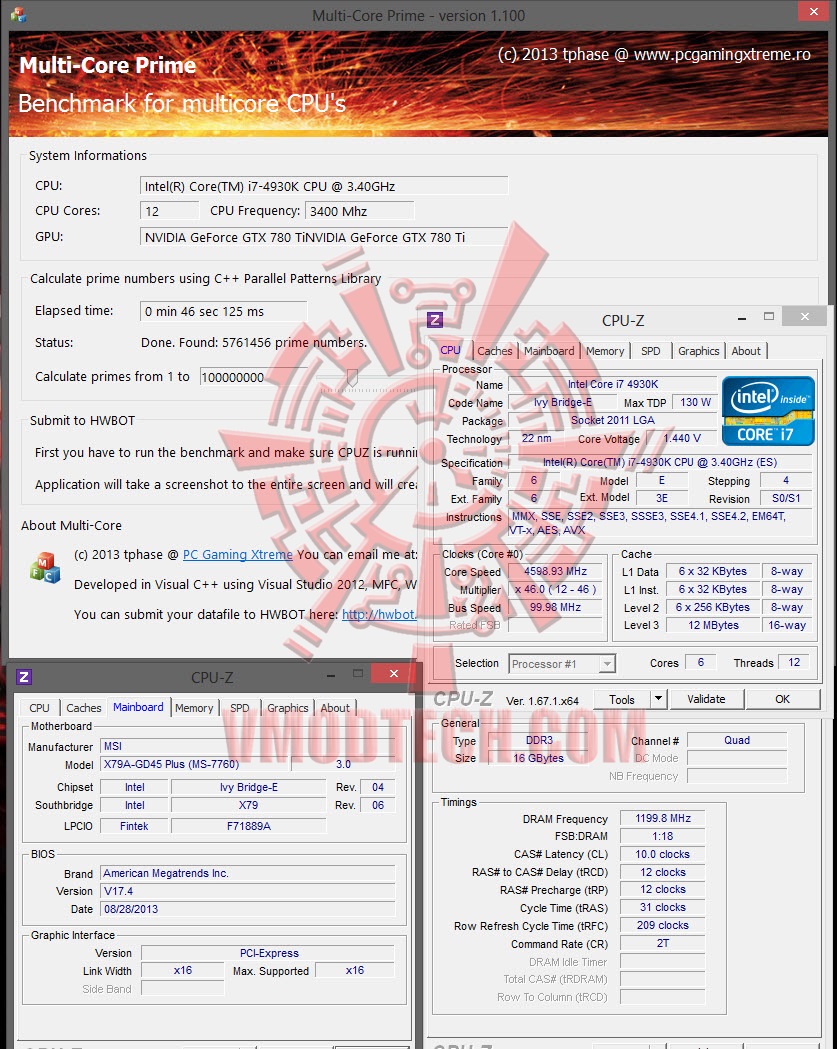Click the colorful MFC cubes icon in About section

(x=45, y=567)
